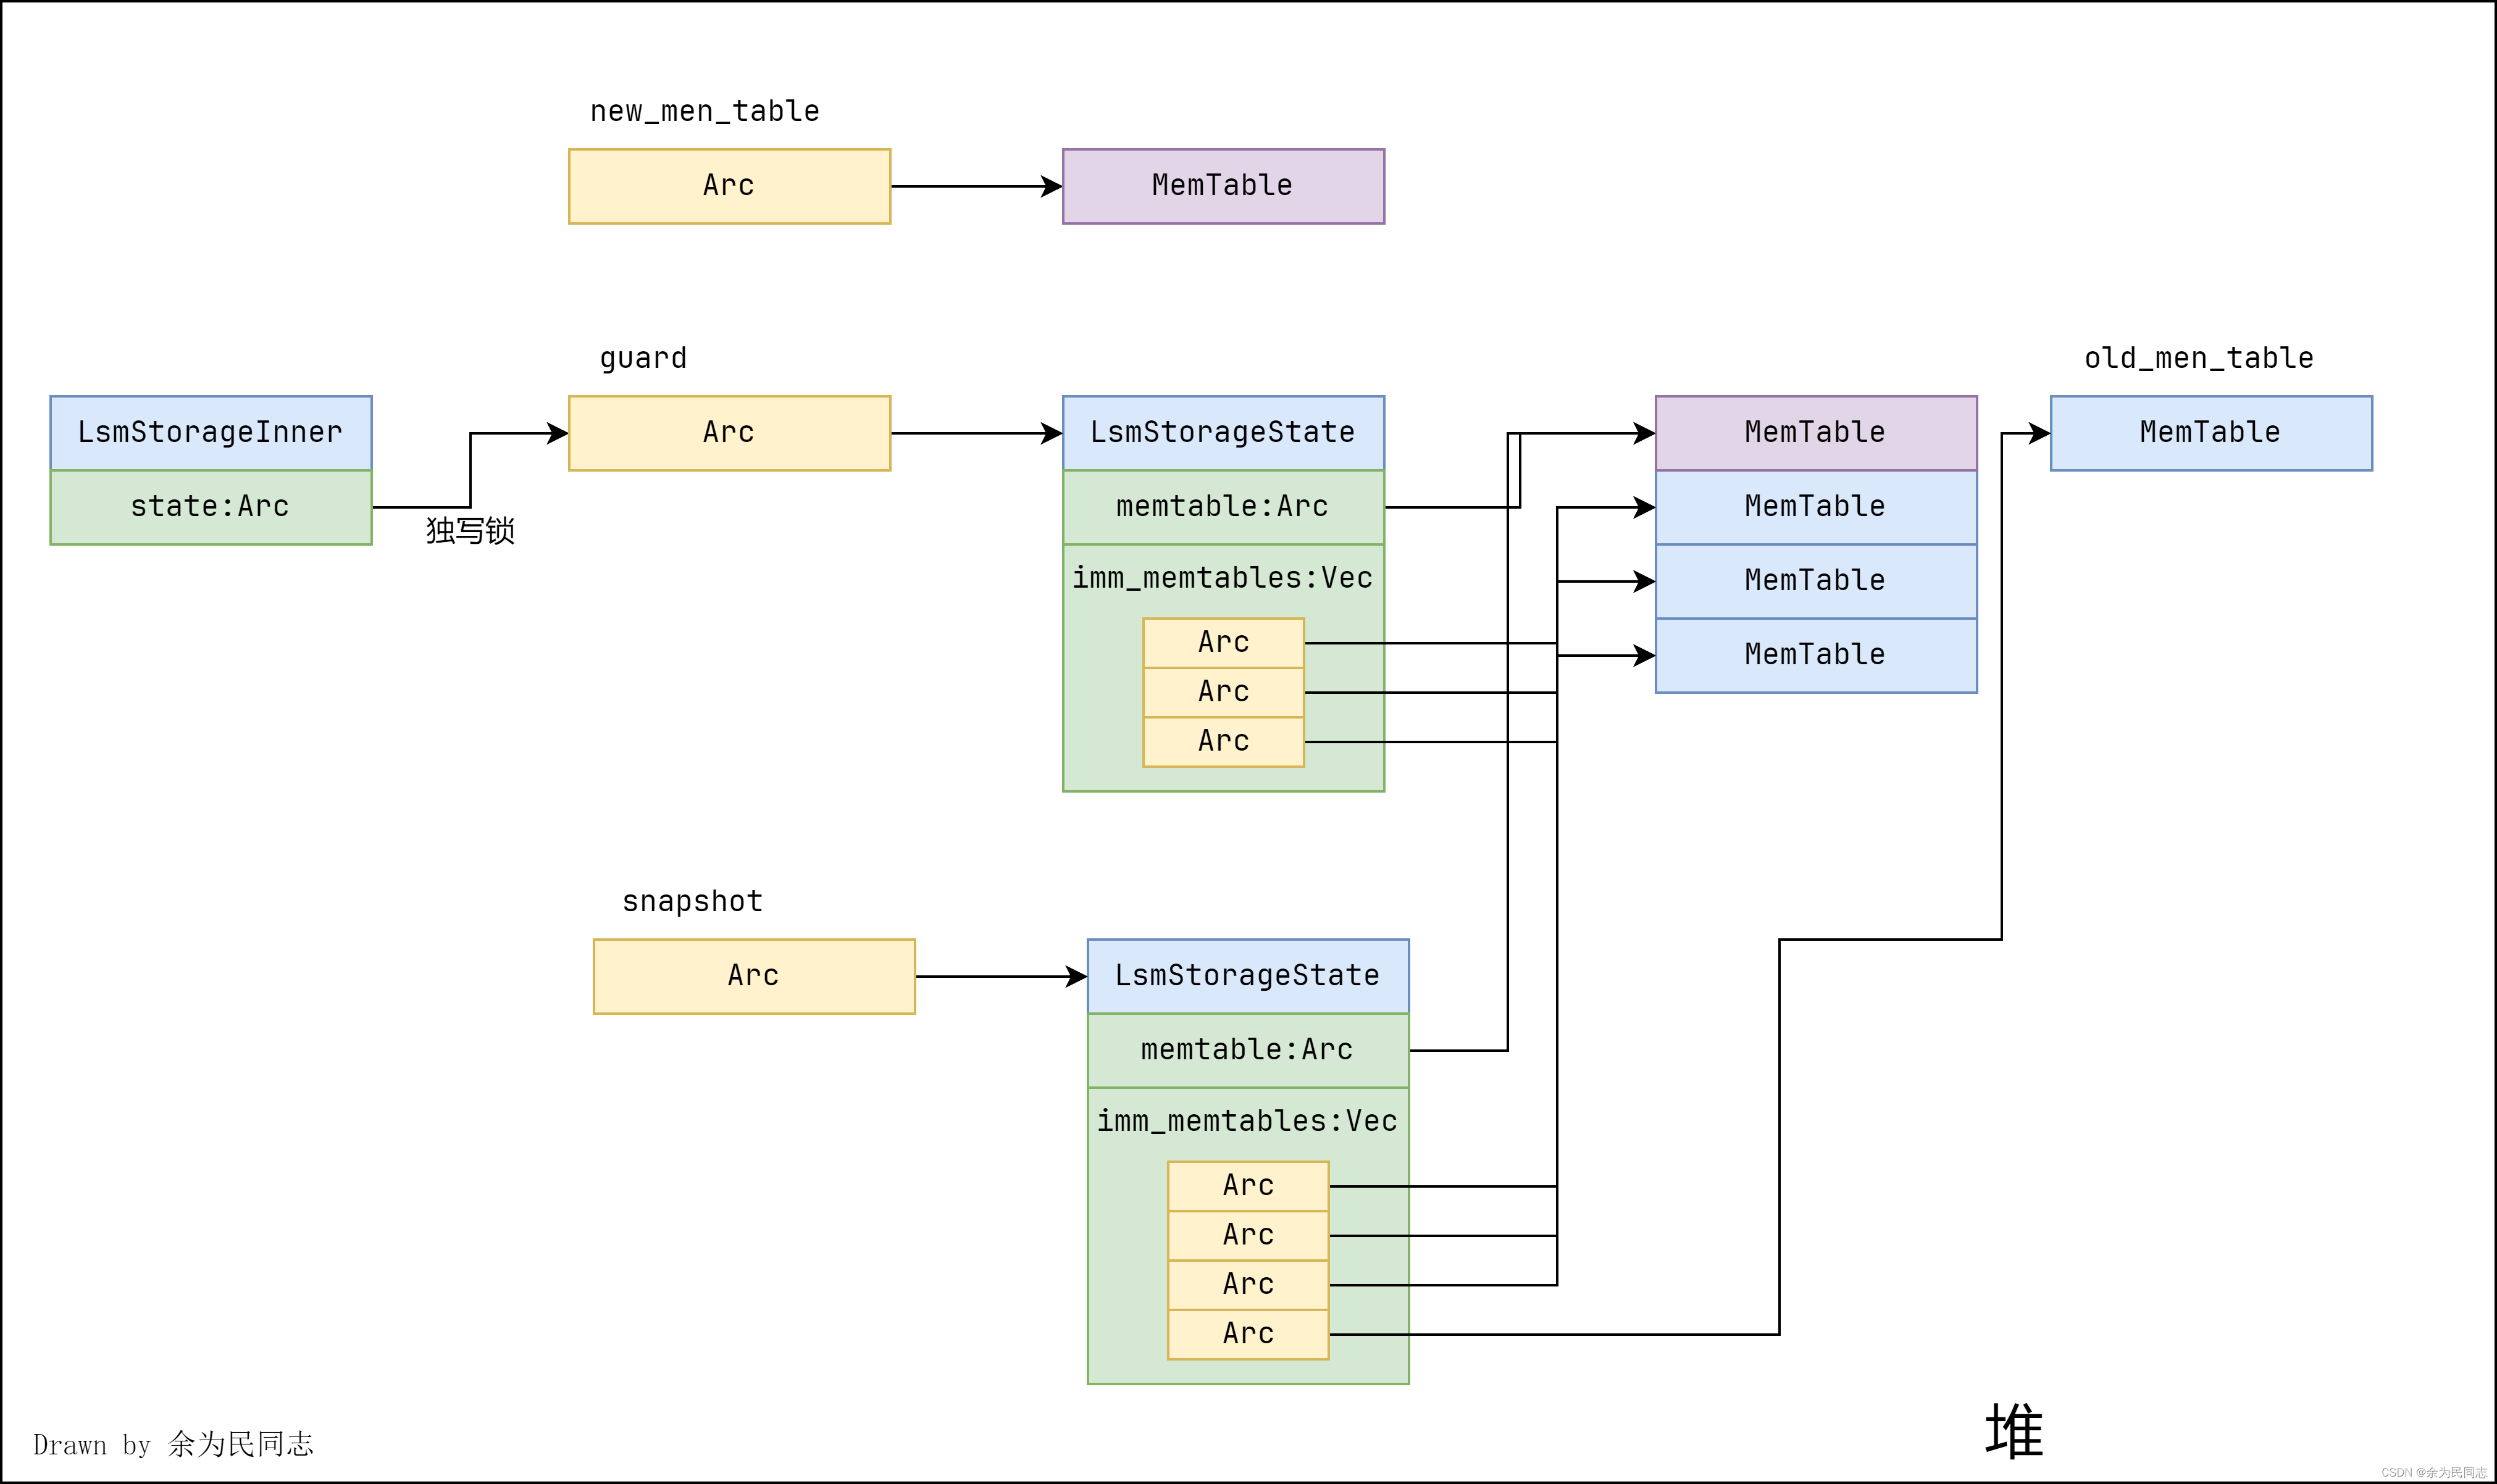Screen dimensions: 2497x1484
Task: Click the guard text label
Action: [x=643, y=358]
